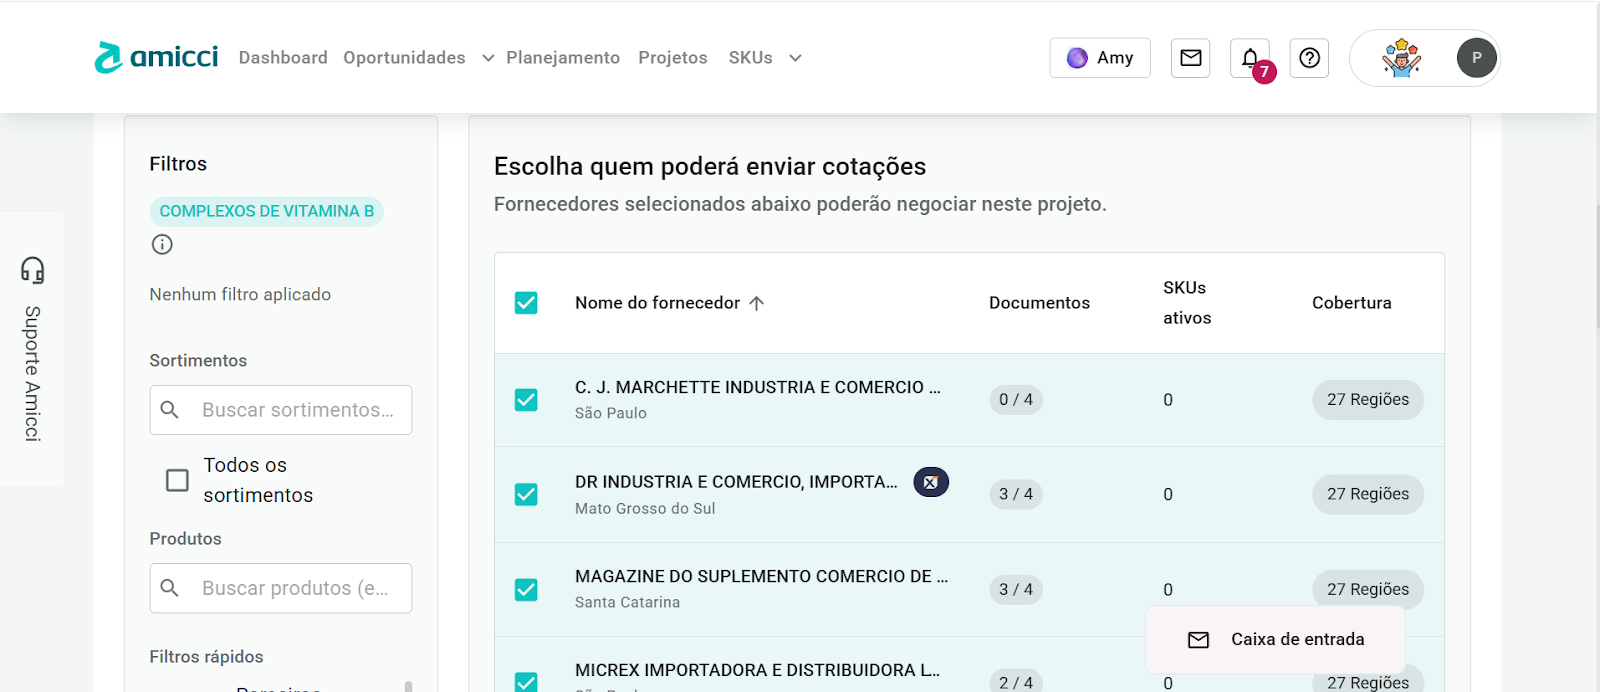Click the info icon under the filter tag
Viewport: 1600px width, 692px height.
click(162, 244)
